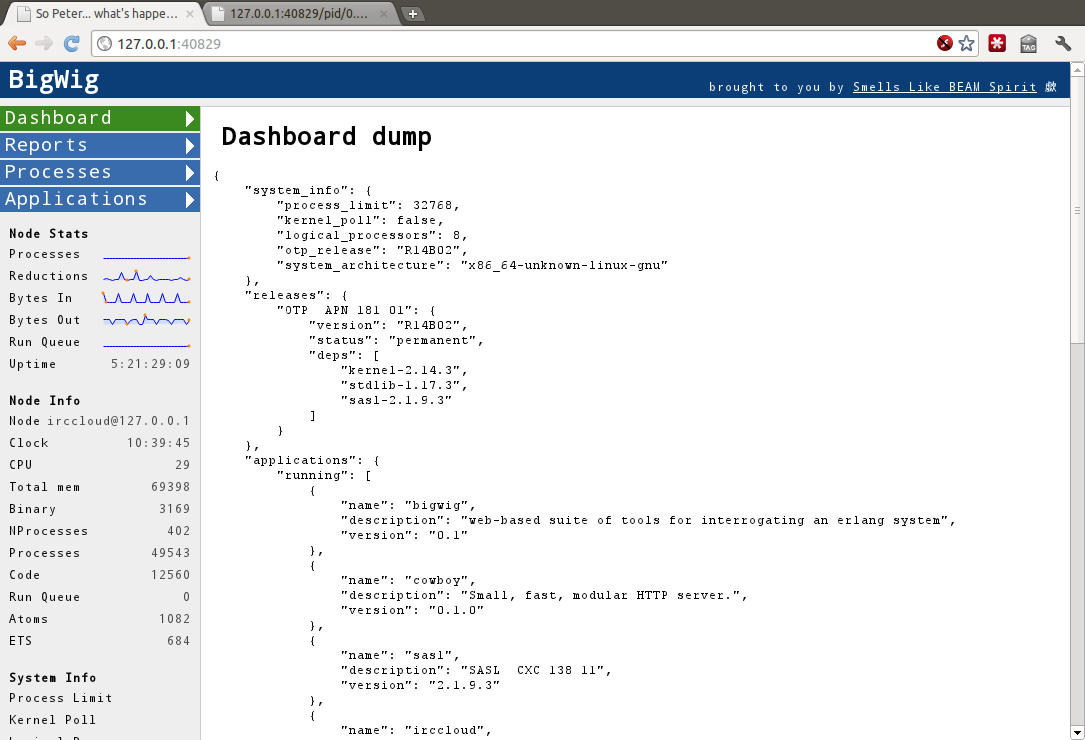The width and height of the screenshot is (1085, 740).
Task: Click the Processes value "49543"
Action: click(x=171, y=553)
